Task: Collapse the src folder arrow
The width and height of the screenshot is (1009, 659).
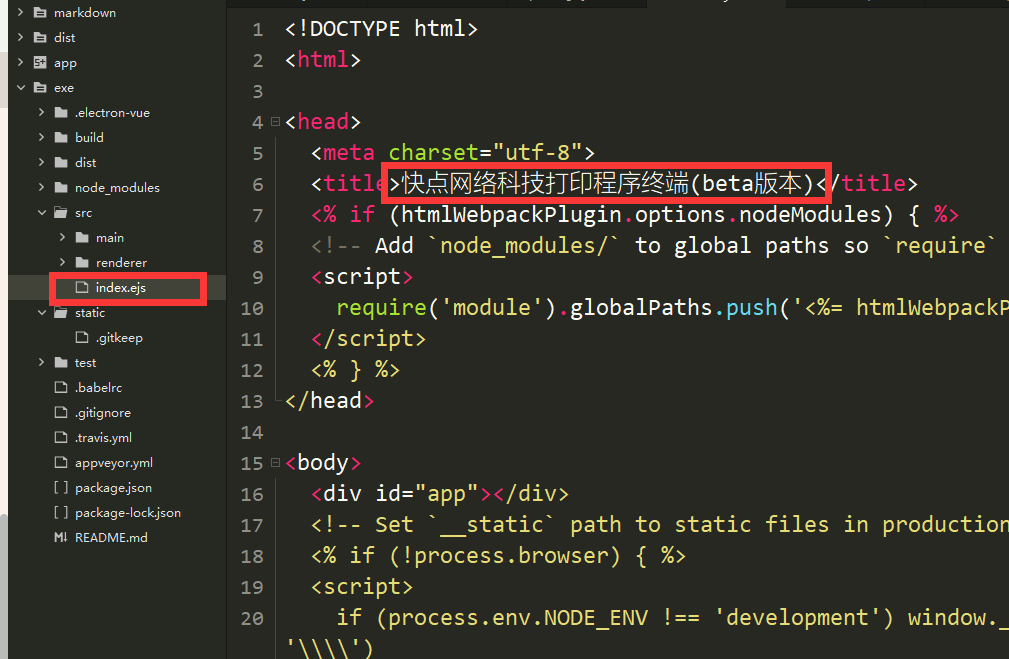Action: pos(42,212)
